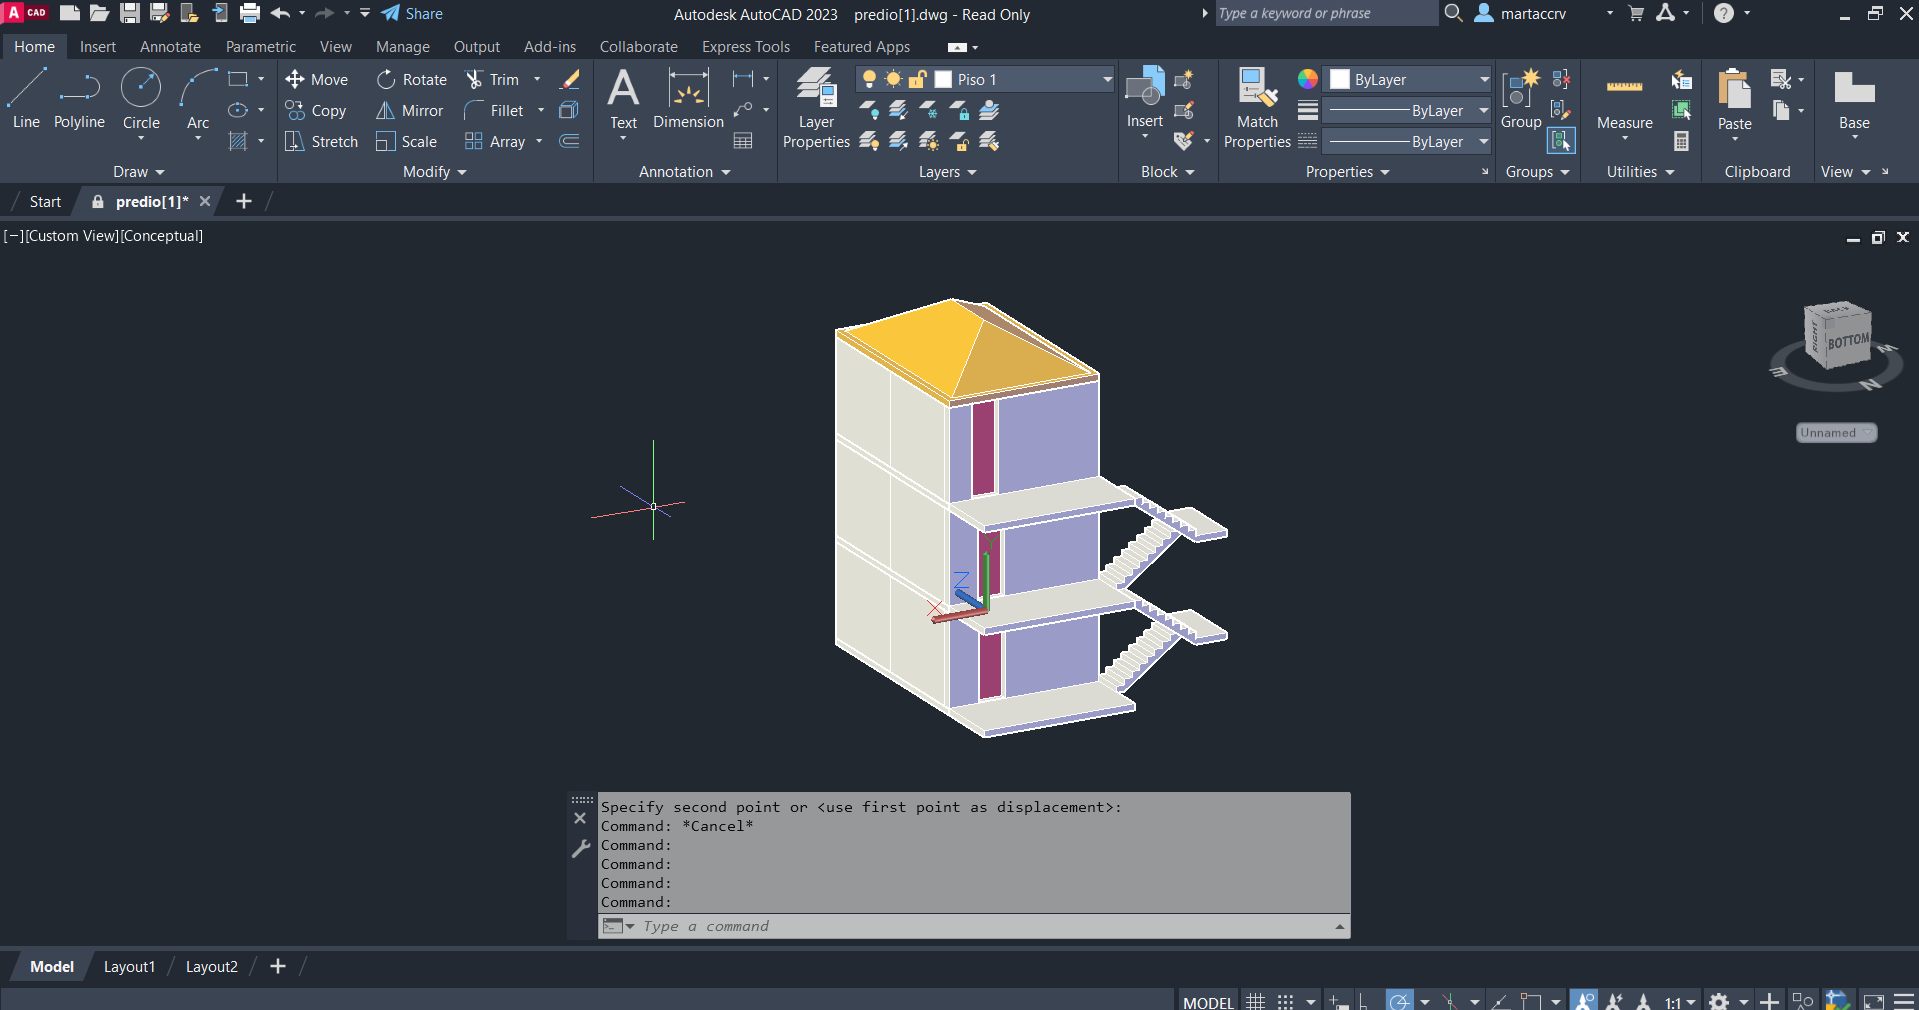Click the Share button

point(412,14)
